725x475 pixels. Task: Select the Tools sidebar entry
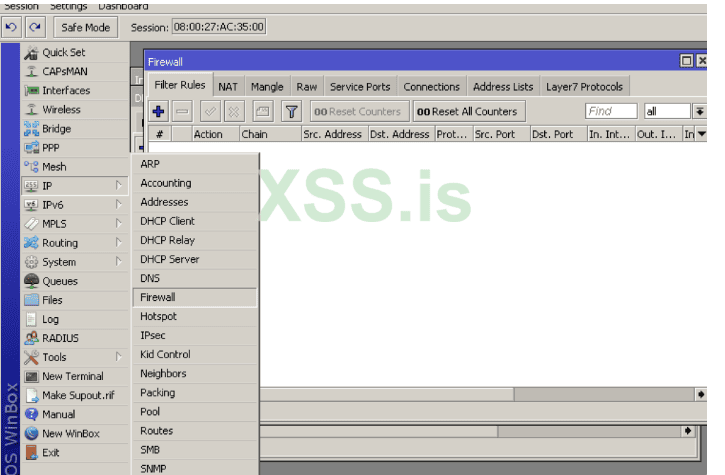tap(75, 357)
